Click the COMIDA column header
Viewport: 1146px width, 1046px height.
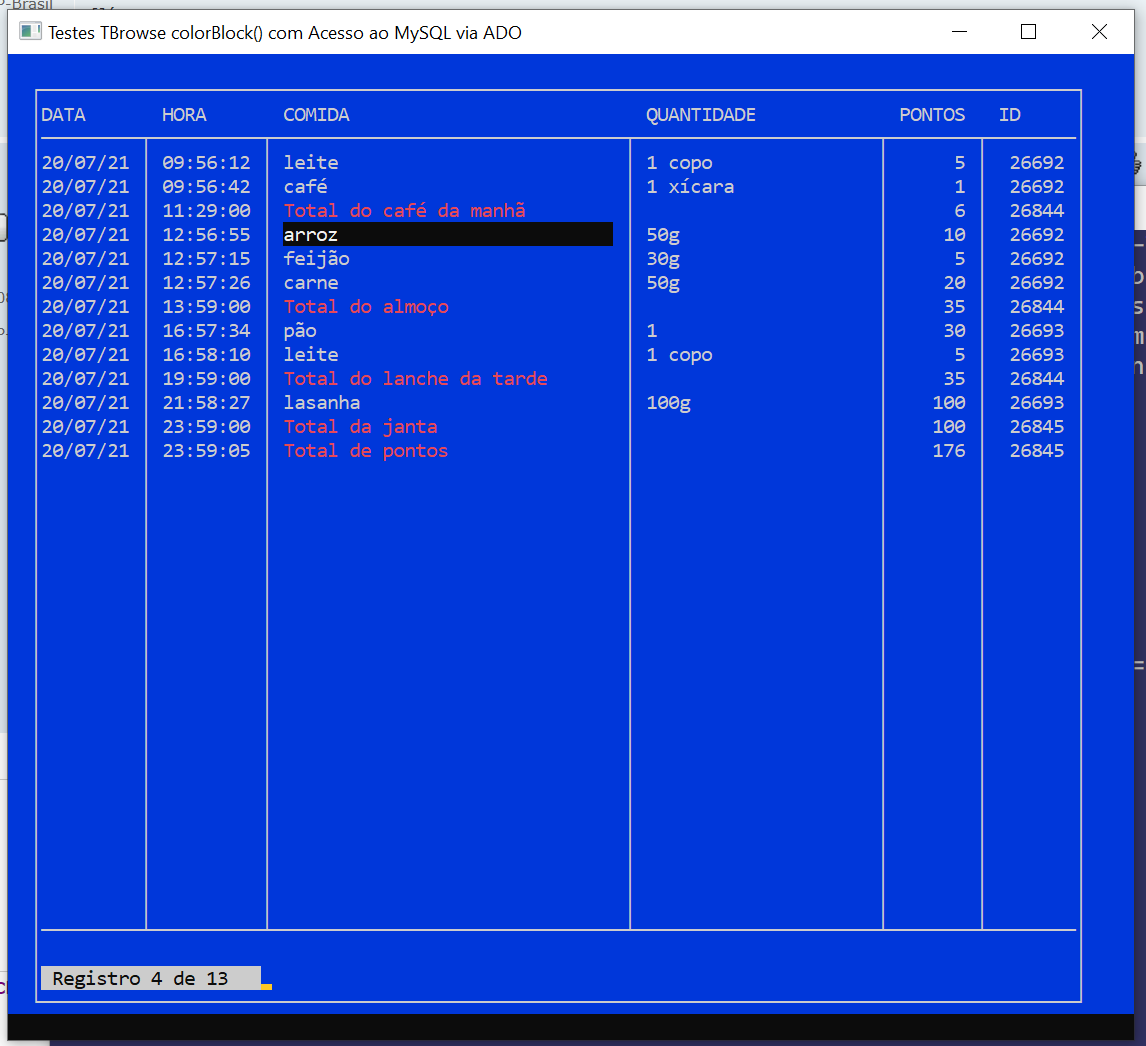(x=316, y=115)
